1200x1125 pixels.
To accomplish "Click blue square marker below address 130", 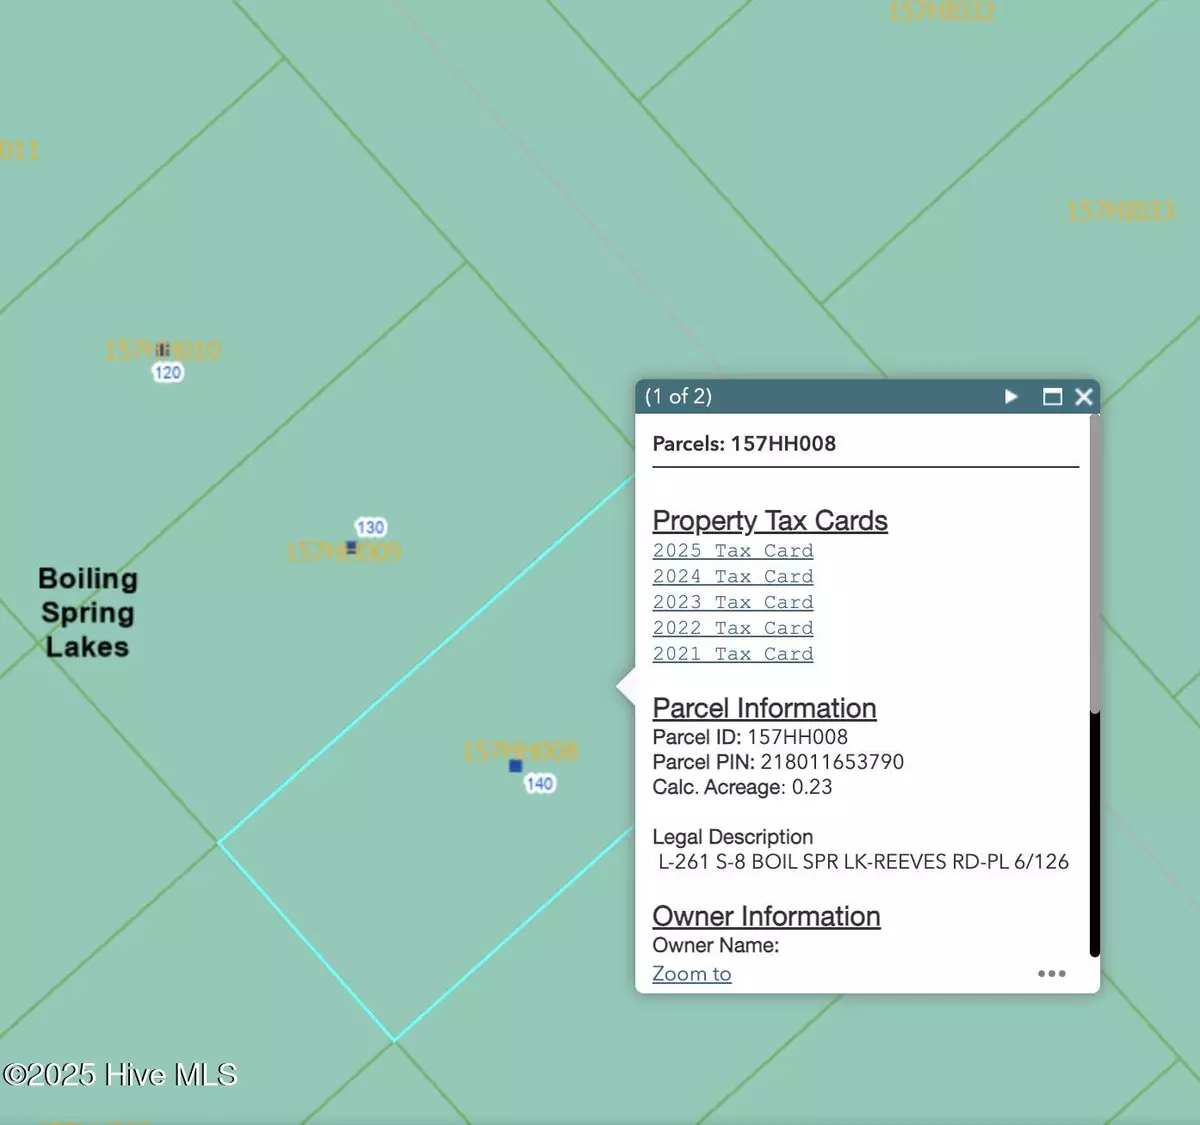I will click(351, 547).
